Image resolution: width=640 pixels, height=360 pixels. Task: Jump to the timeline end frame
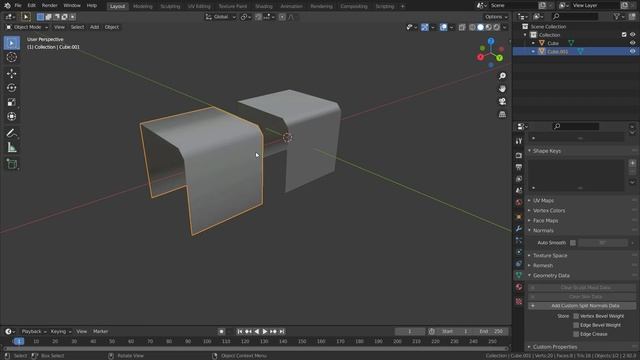point(282,331)
